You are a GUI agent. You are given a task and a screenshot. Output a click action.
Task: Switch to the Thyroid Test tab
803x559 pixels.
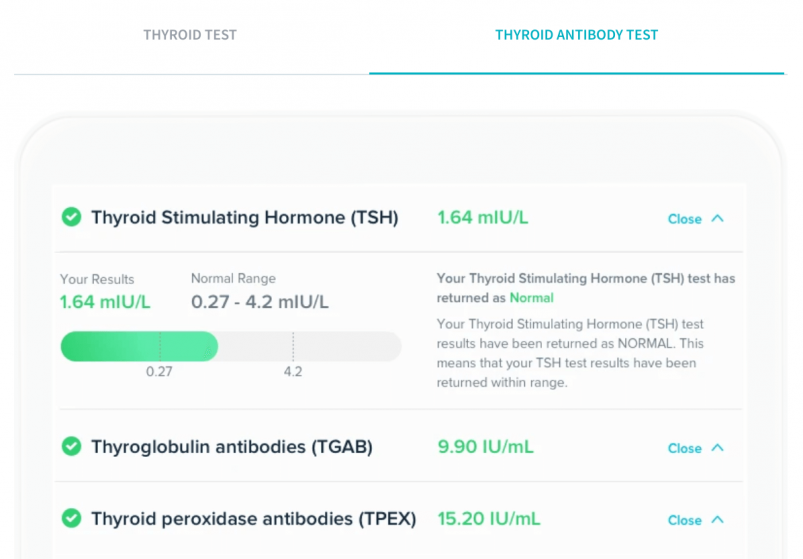(x=190, y=35)
